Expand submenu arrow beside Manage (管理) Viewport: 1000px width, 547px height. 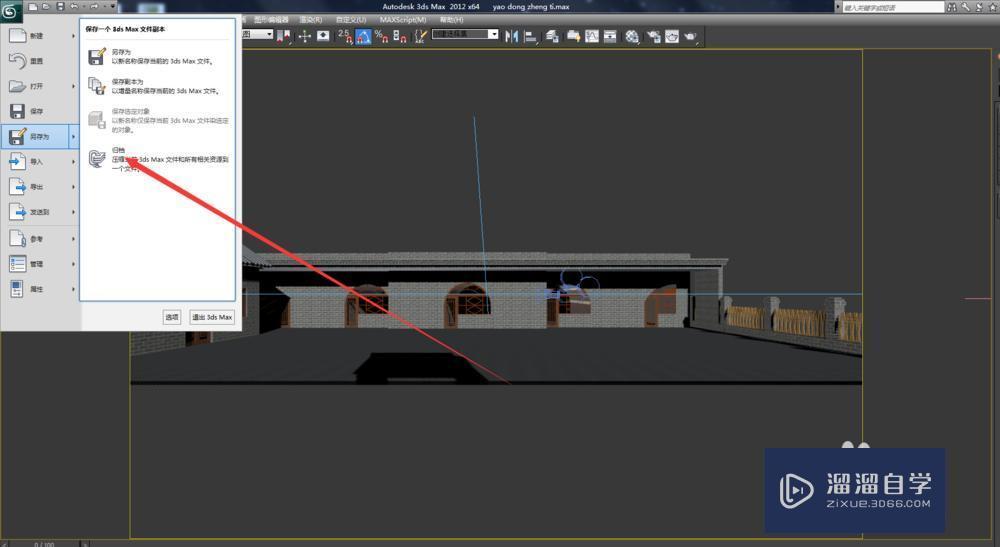73,264
